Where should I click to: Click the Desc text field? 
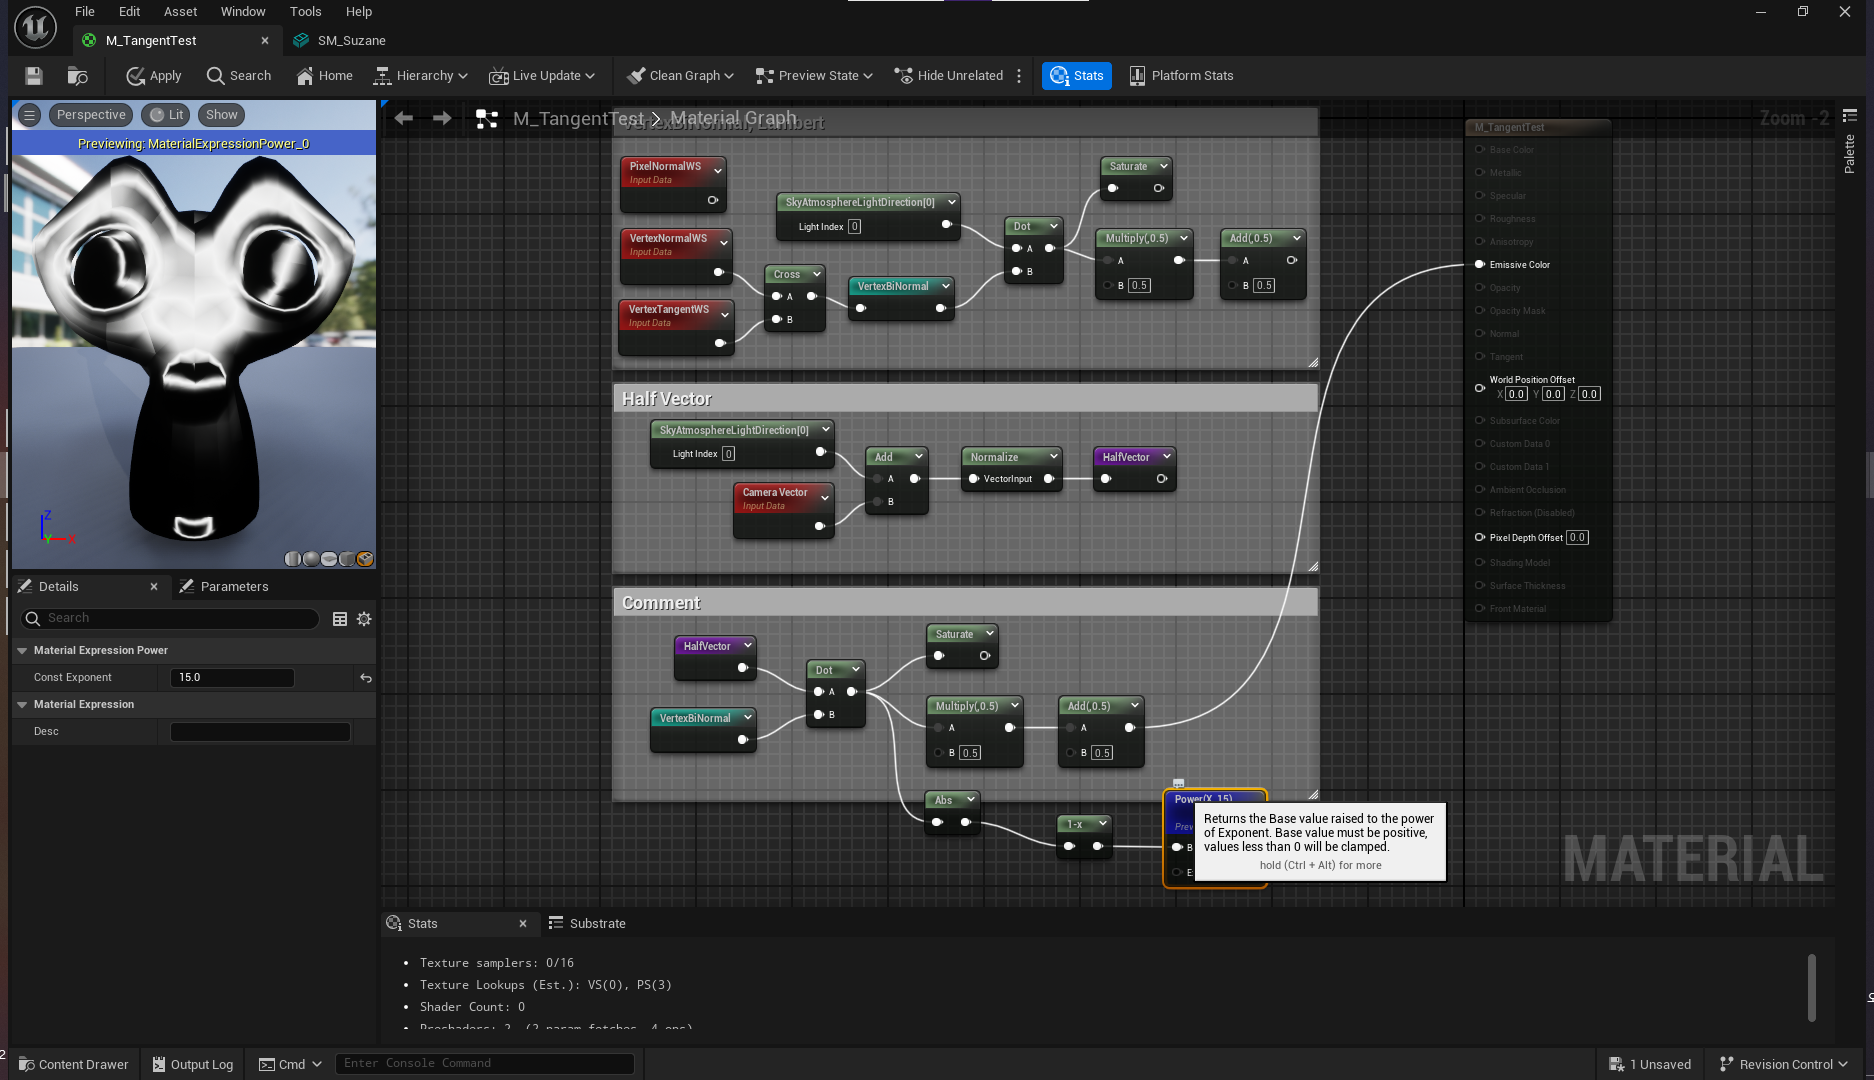pyautogui.click(x=260, y=732)
